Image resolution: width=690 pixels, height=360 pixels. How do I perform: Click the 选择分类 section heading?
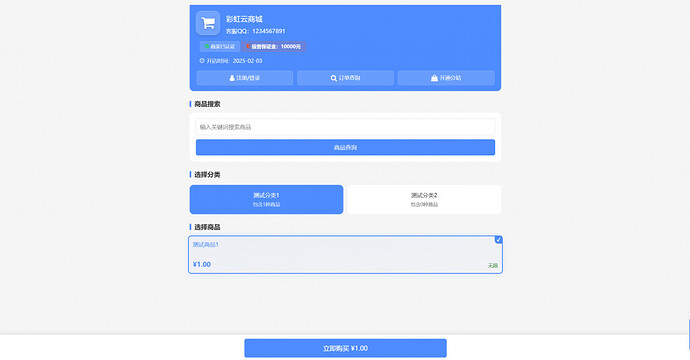tap(207, 175)
